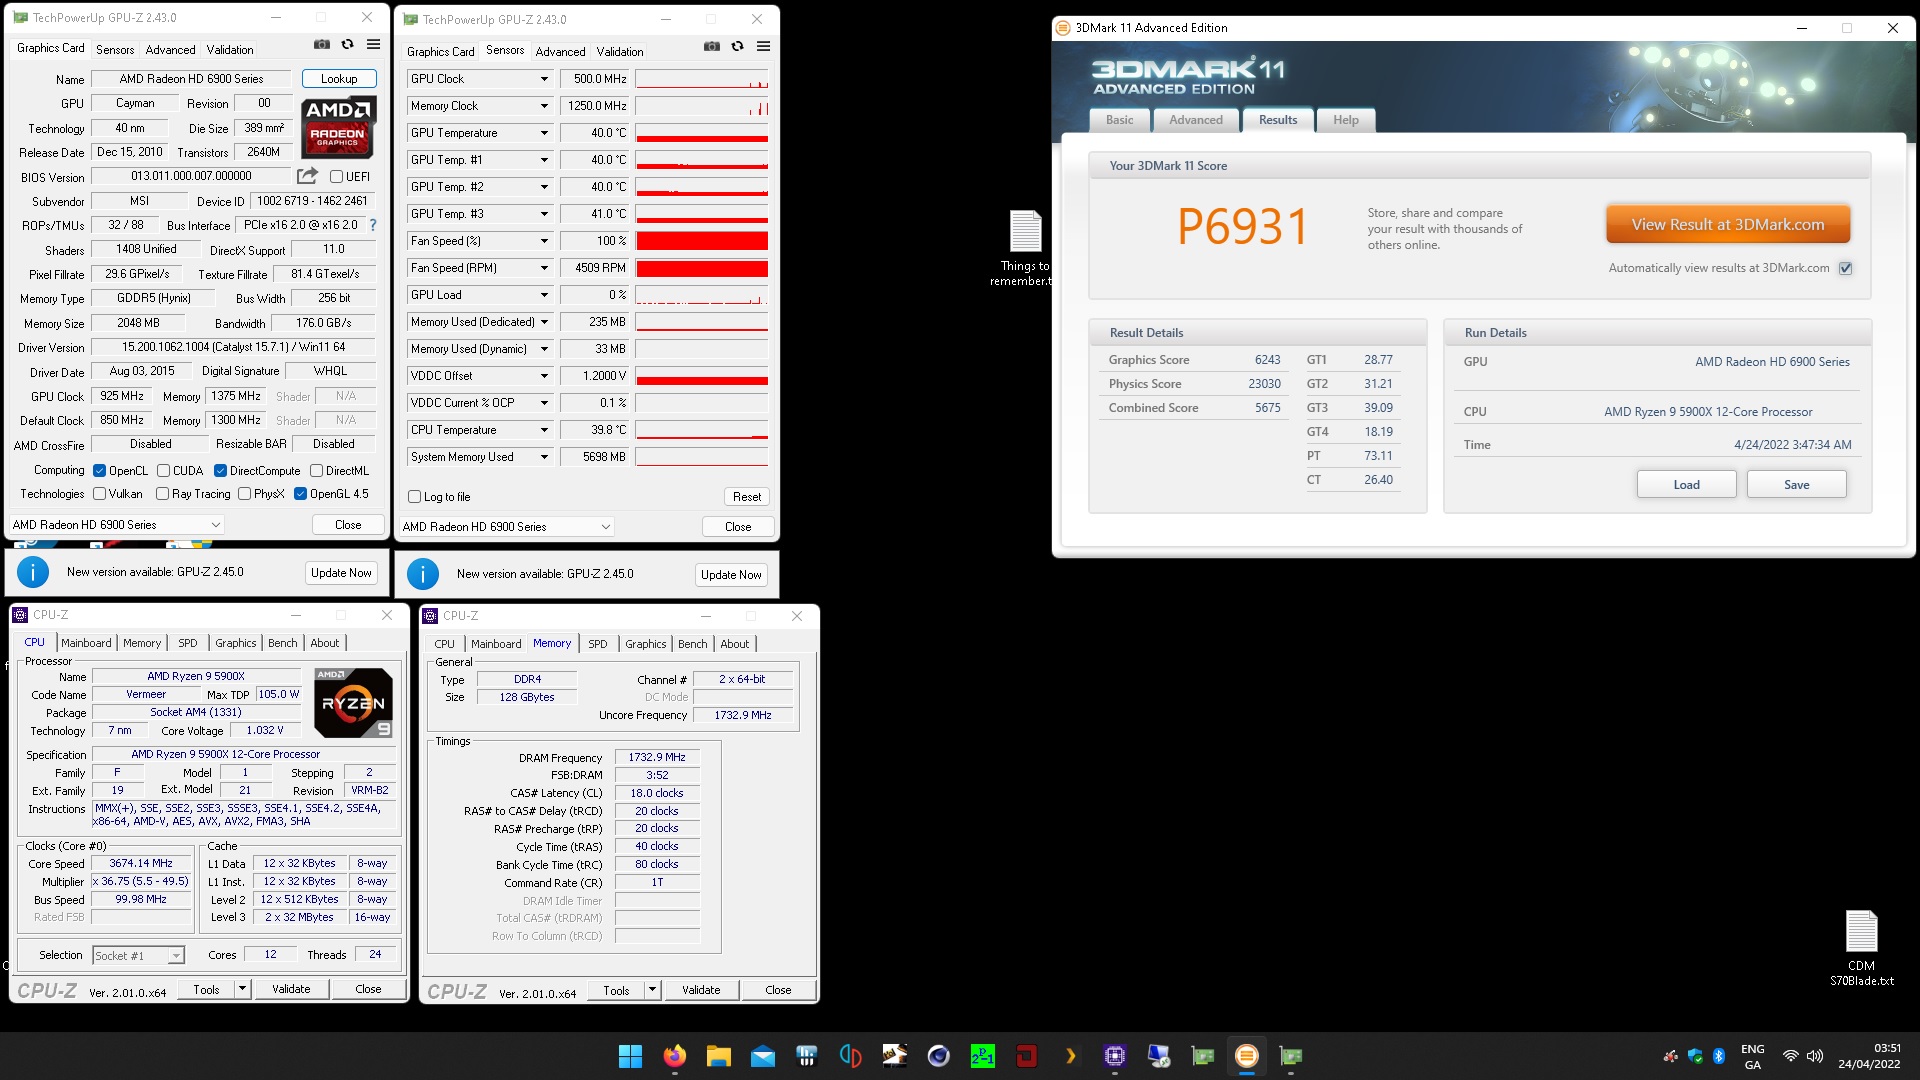Click the screenshot camera icon in left GPU-Z window

point(322,45)
